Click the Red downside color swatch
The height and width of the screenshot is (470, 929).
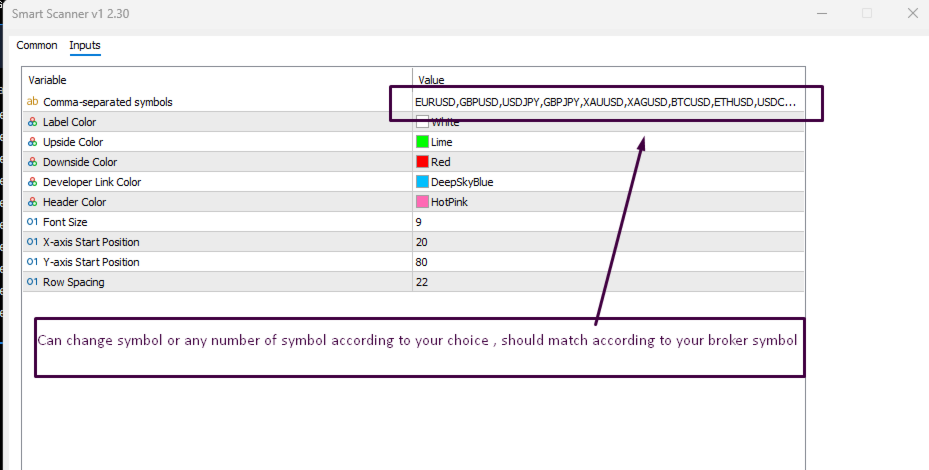pyautogui.click(x=422, y=162)
